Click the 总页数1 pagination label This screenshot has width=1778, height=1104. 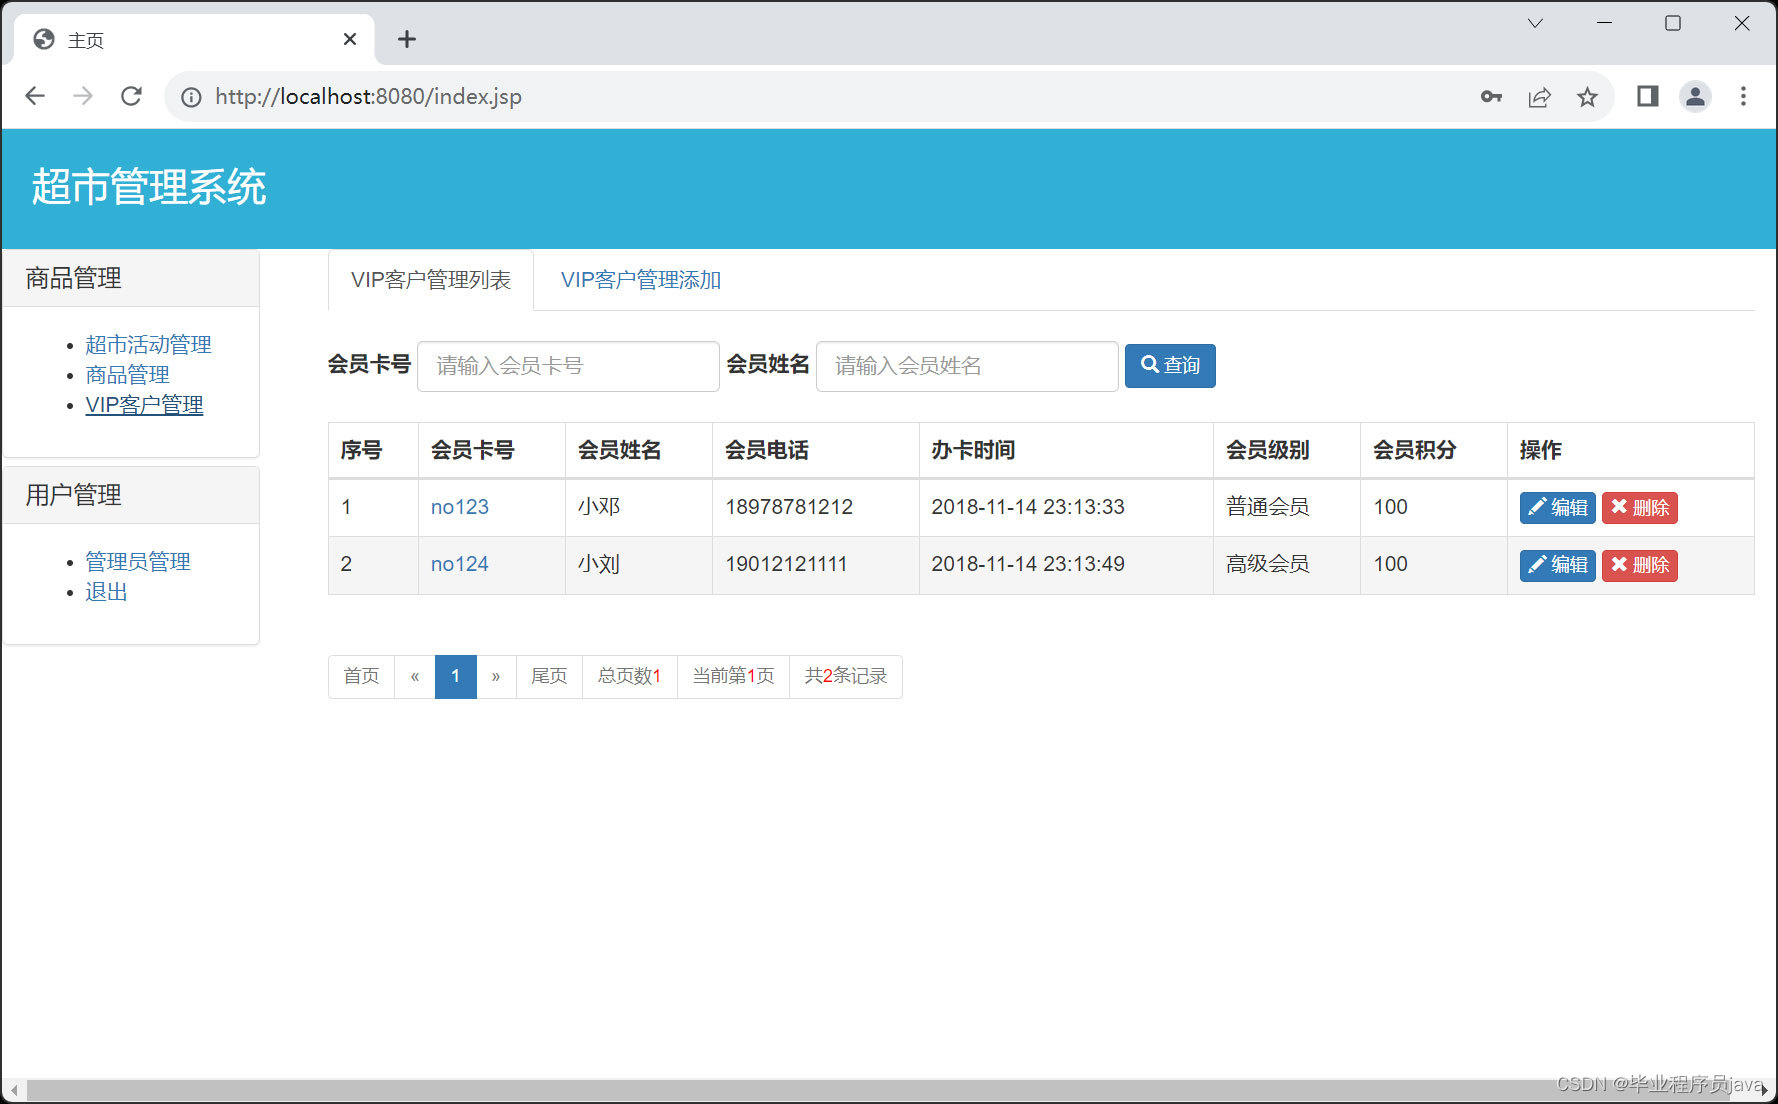tap(629, 677)
